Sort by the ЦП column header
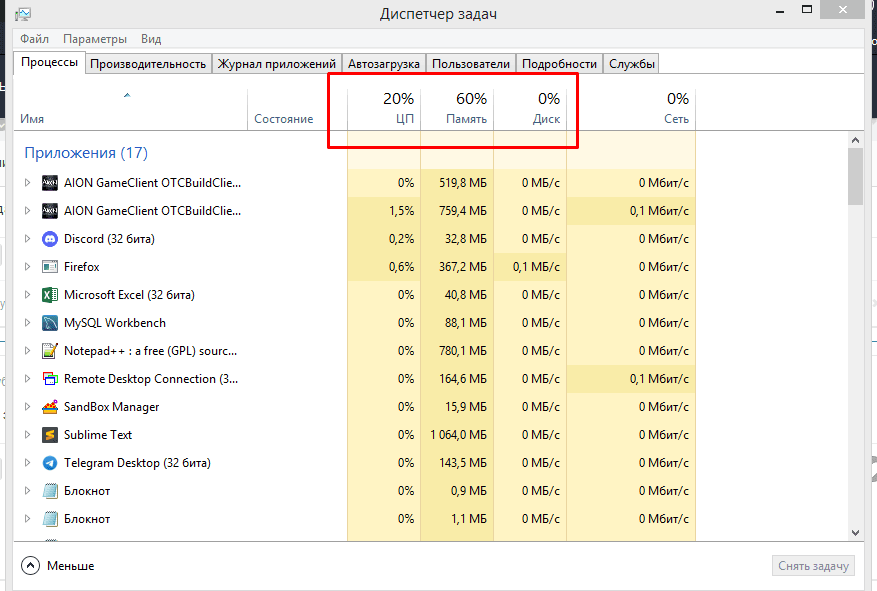 (x=384, y=108)
